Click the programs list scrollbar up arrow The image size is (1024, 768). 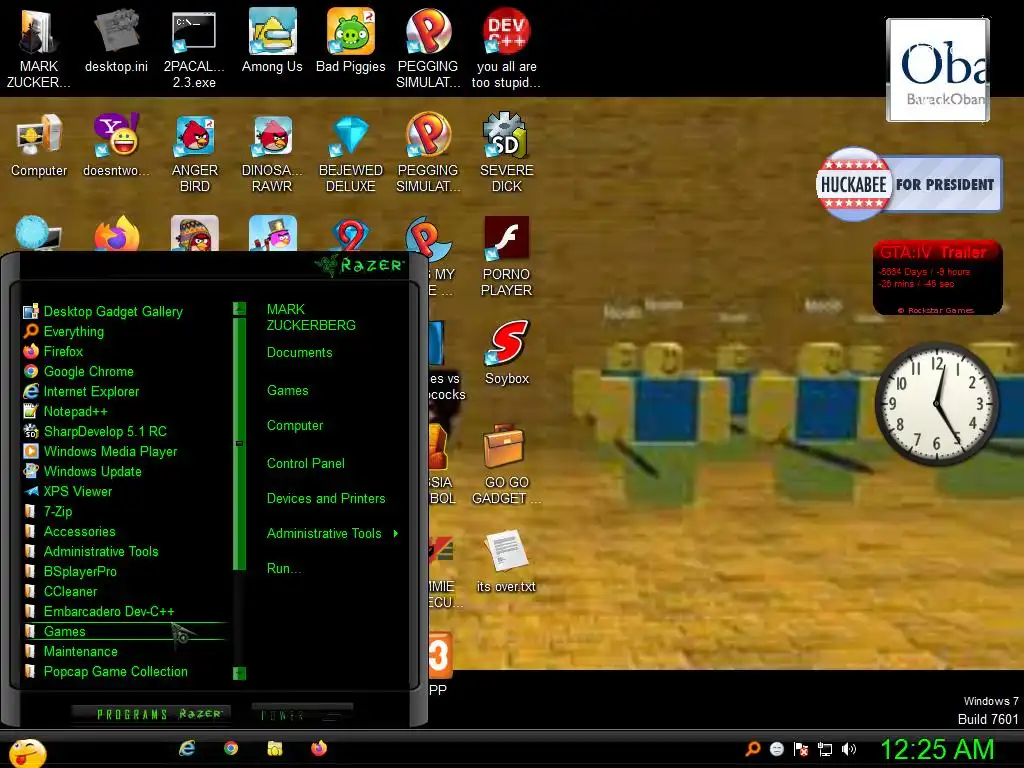[x=240, y=308]
